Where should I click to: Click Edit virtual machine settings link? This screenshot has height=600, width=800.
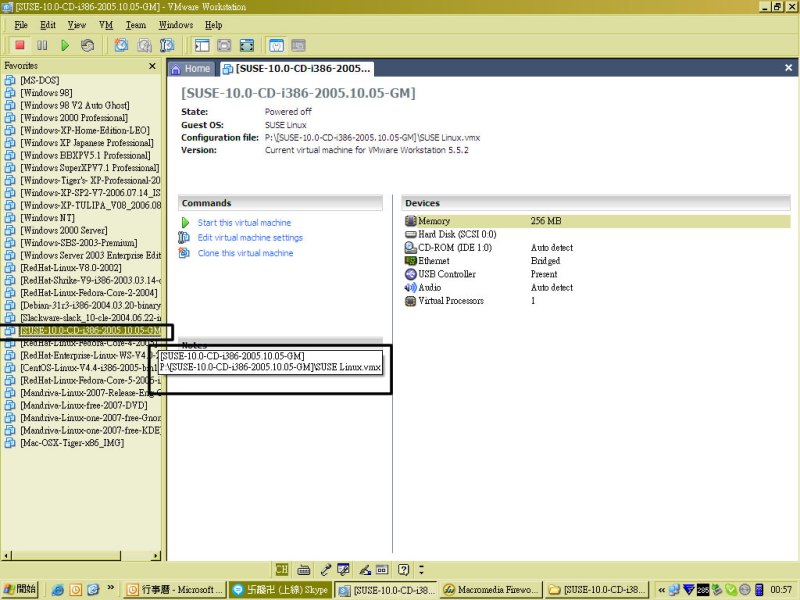tap(250, 237)
